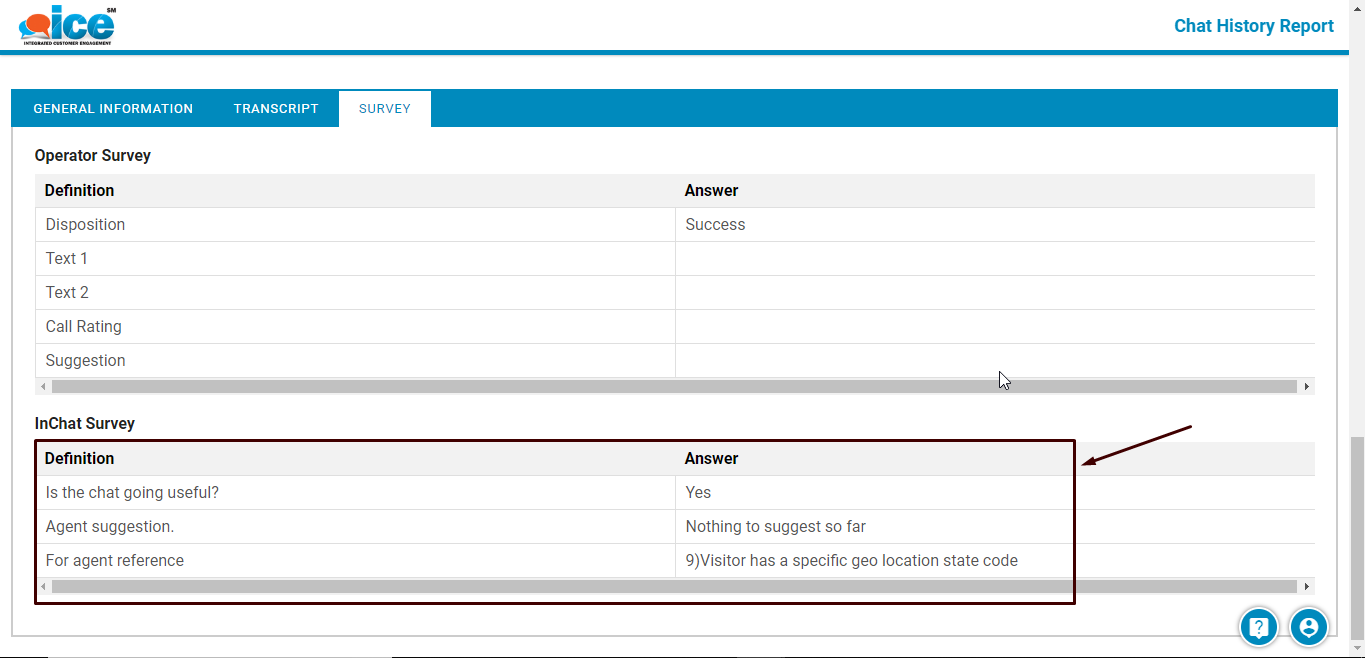Click the geo location state code answer

point(851,561)
